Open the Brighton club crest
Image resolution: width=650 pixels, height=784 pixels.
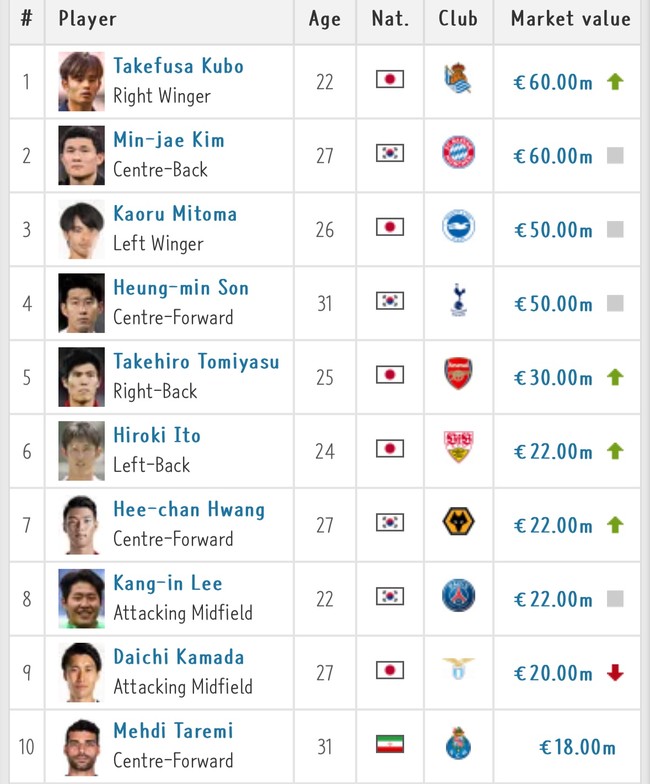[x=458, y=228]
